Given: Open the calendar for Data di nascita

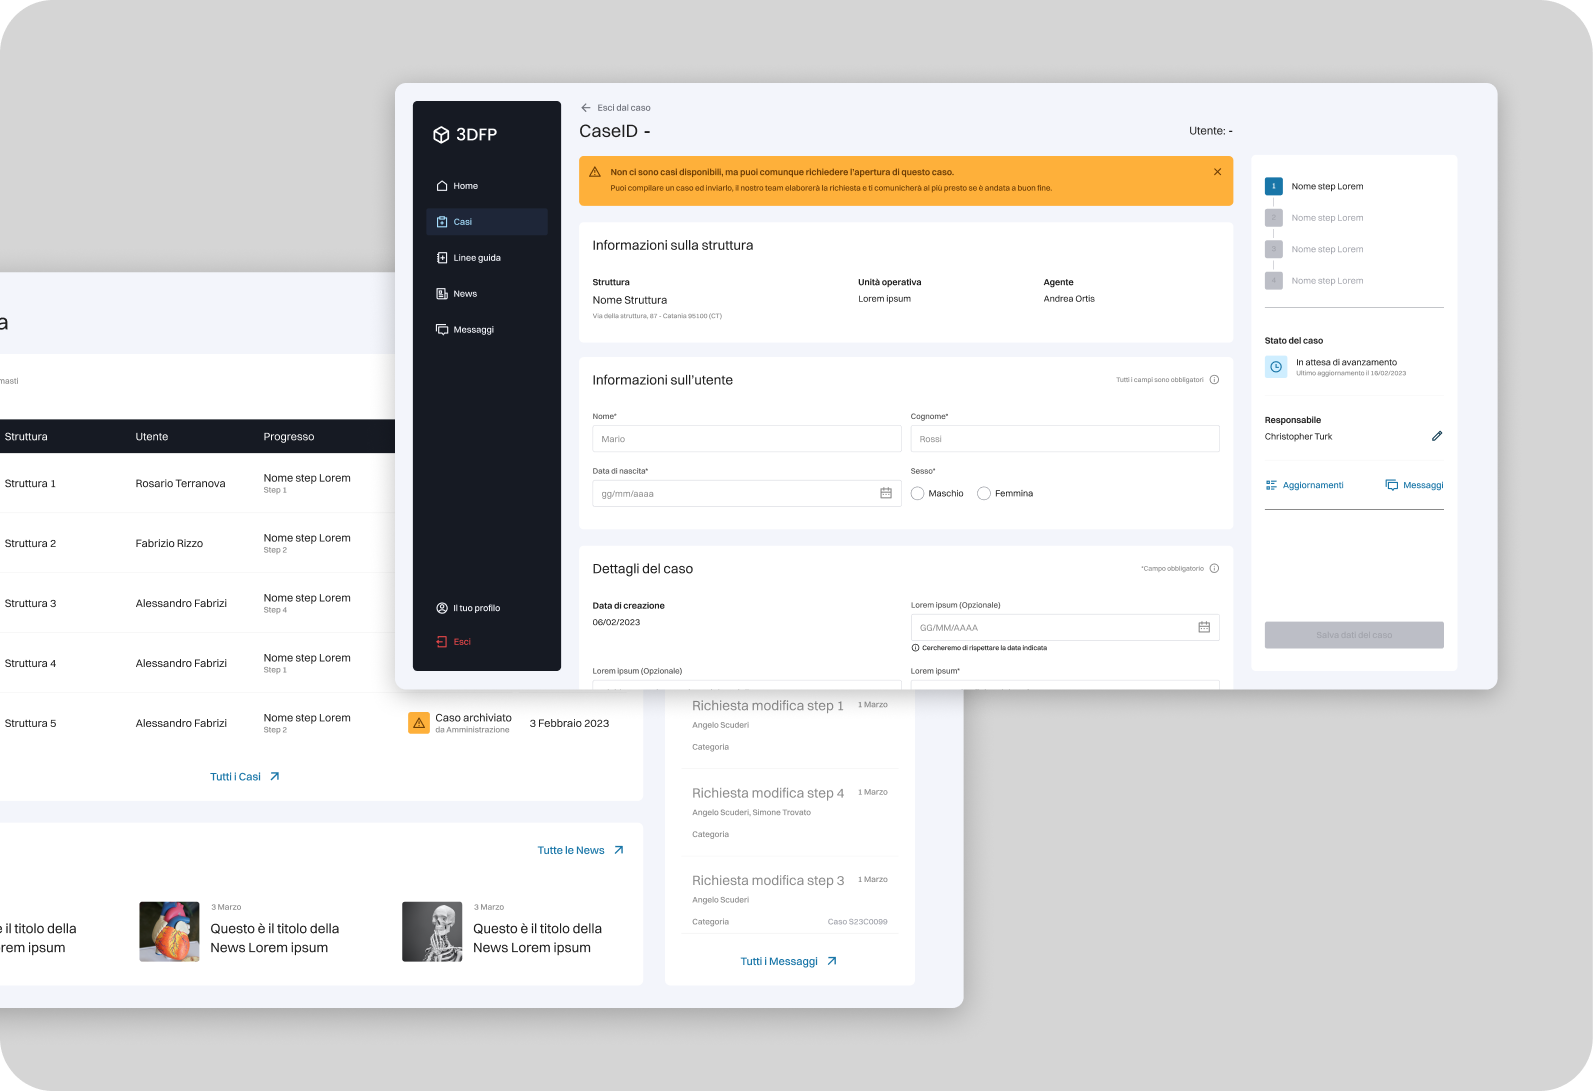Looking at the screenshot, I should point(886,494).
